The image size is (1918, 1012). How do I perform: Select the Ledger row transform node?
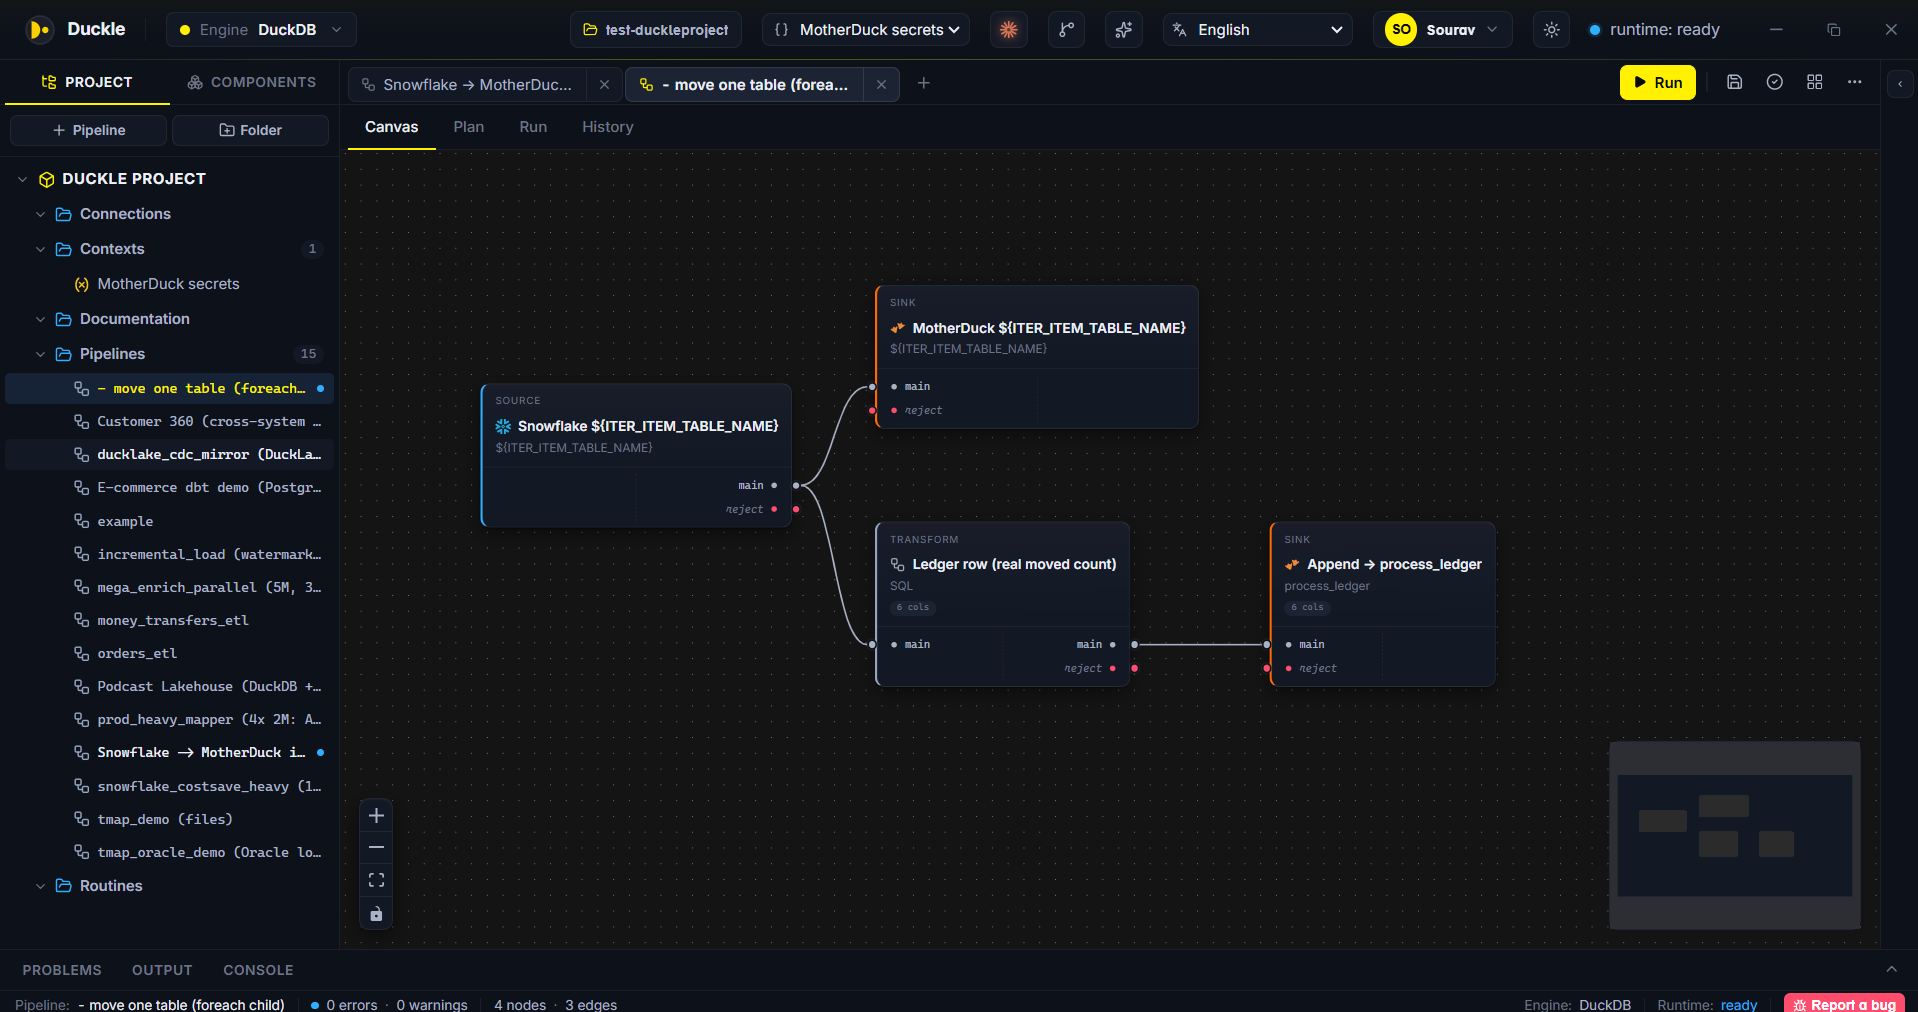click(1002, 603)
